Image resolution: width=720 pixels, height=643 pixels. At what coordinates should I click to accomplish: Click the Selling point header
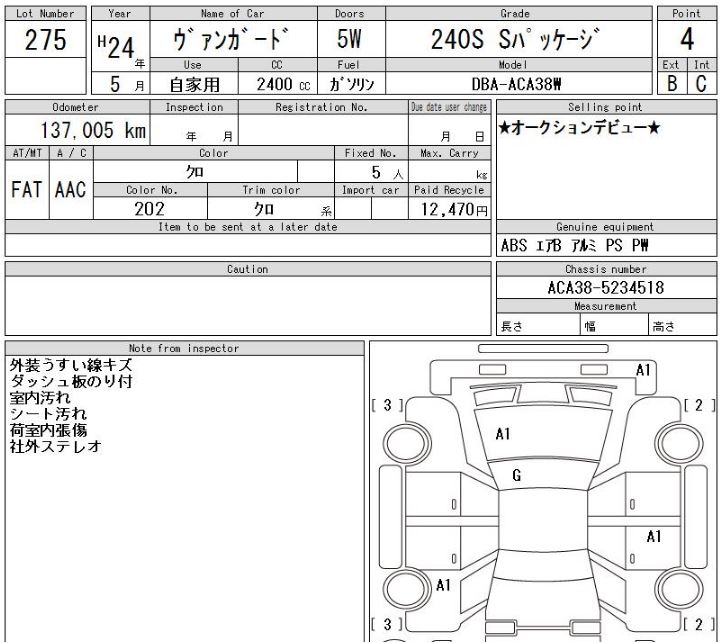605,107
